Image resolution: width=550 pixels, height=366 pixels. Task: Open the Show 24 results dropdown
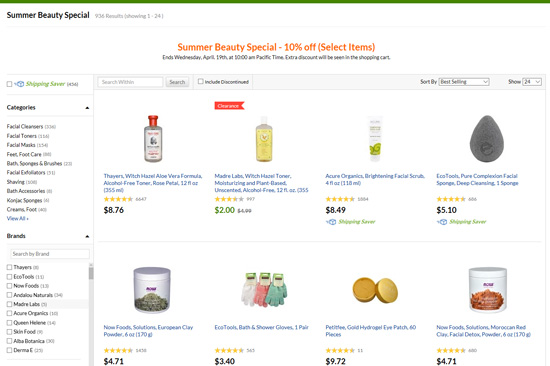(x=532, y=82)
